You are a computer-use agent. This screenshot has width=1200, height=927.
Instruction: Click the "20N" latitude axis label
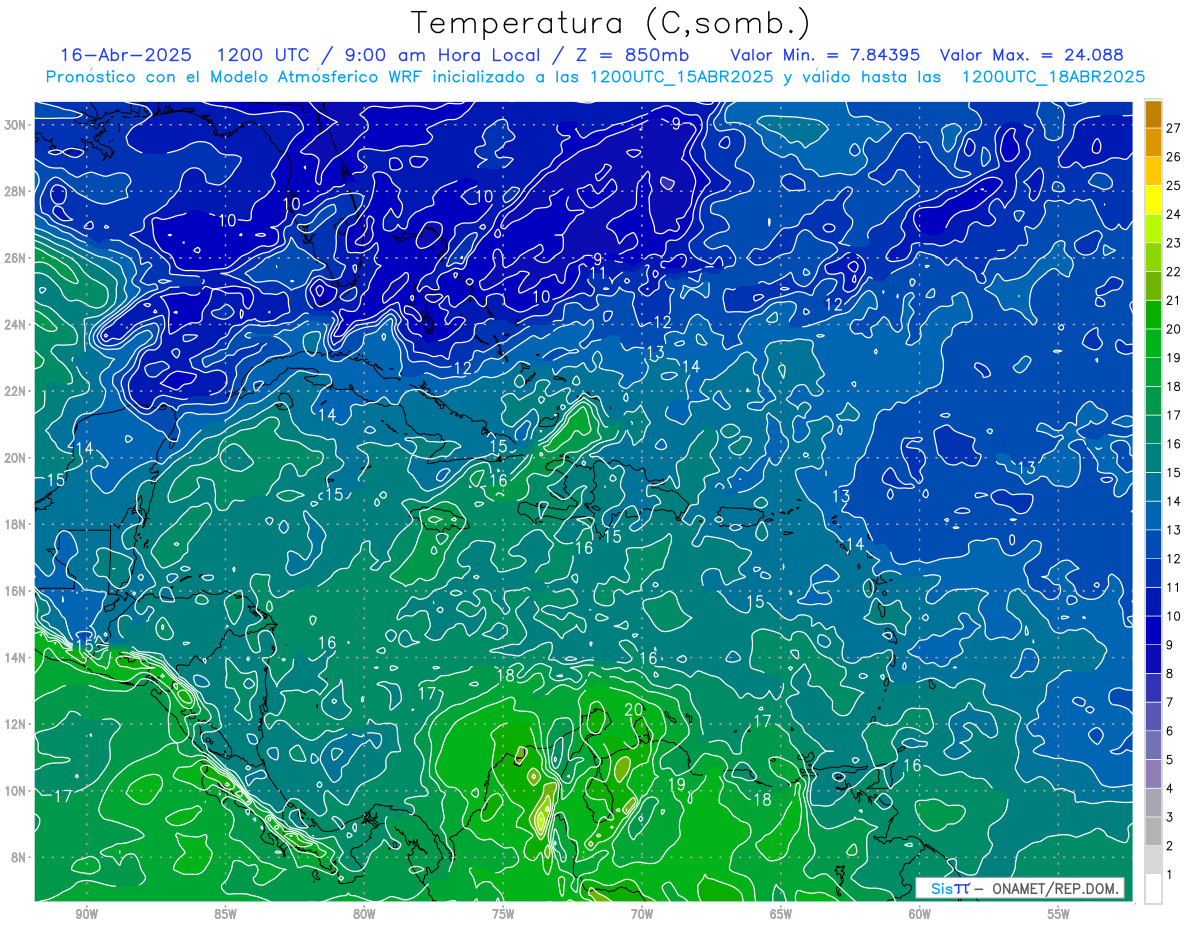coord(14,458)
